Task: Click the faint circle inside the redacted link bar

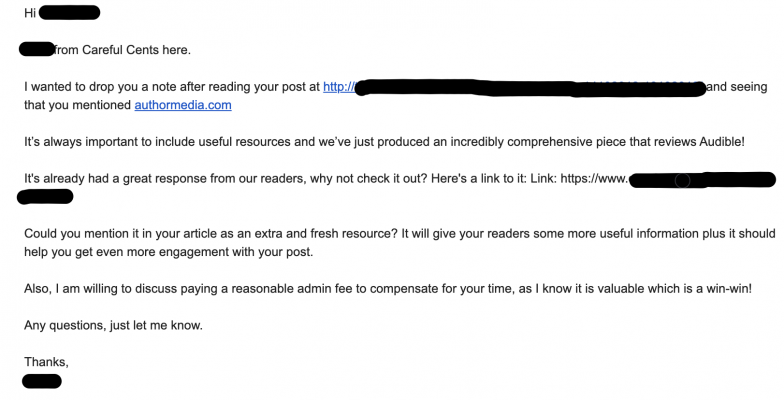Action: 682,180
